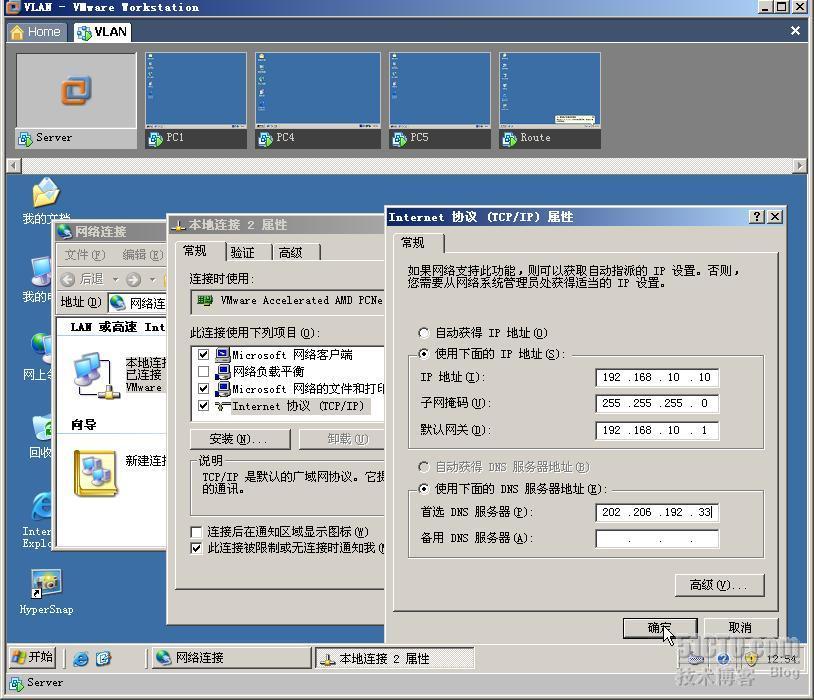The height and width of the screenshot is (700, 814).
Task: Select the 常规 tab in connection properties
Action: [200, 251]
